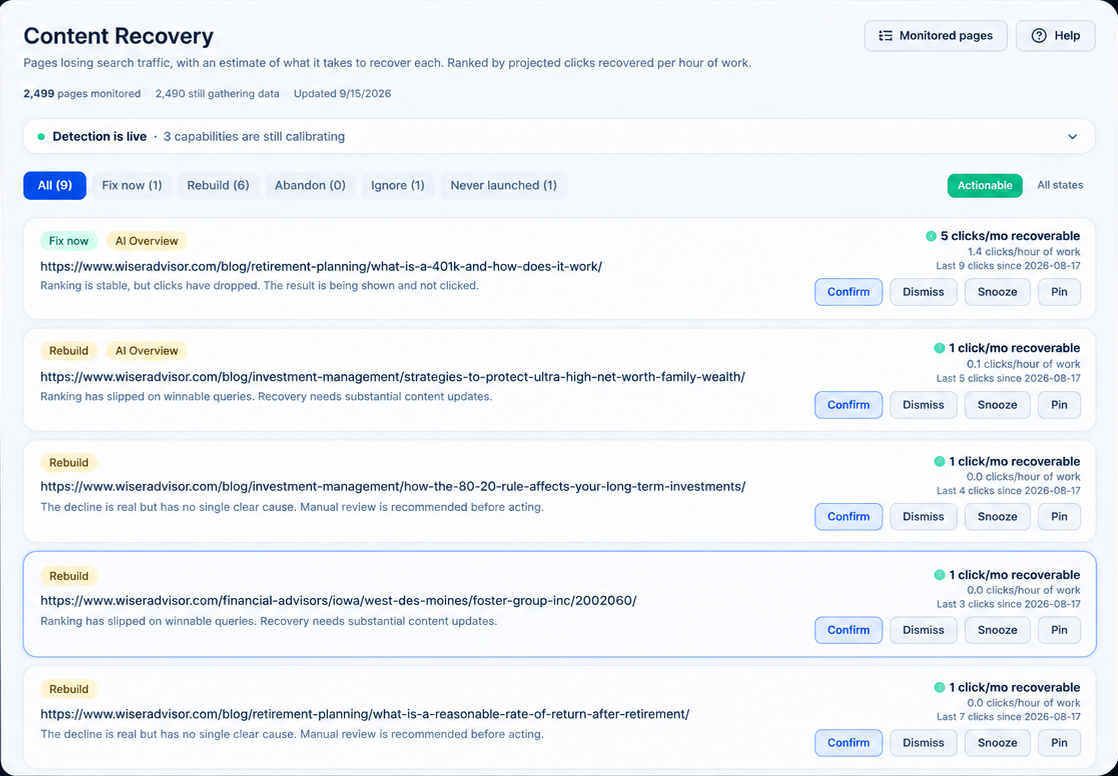Toggle the Actionable view filter
The height and width of the screenshot is (776, 1118).
pyautogui.click(x=985, y=185)
